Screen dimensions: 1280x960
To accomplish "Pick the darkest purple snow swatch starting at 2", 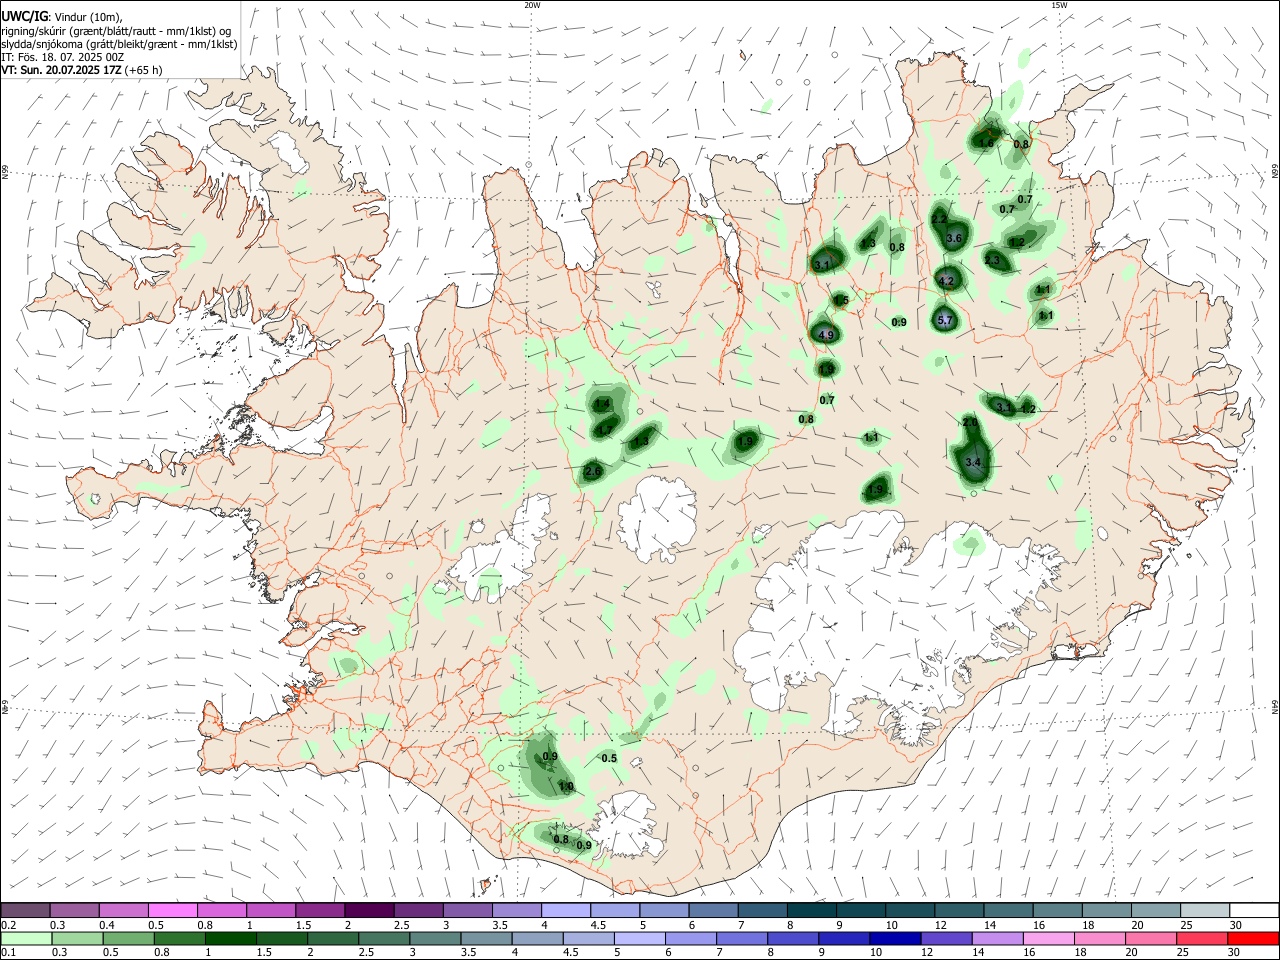I will (x=369, y=911).
